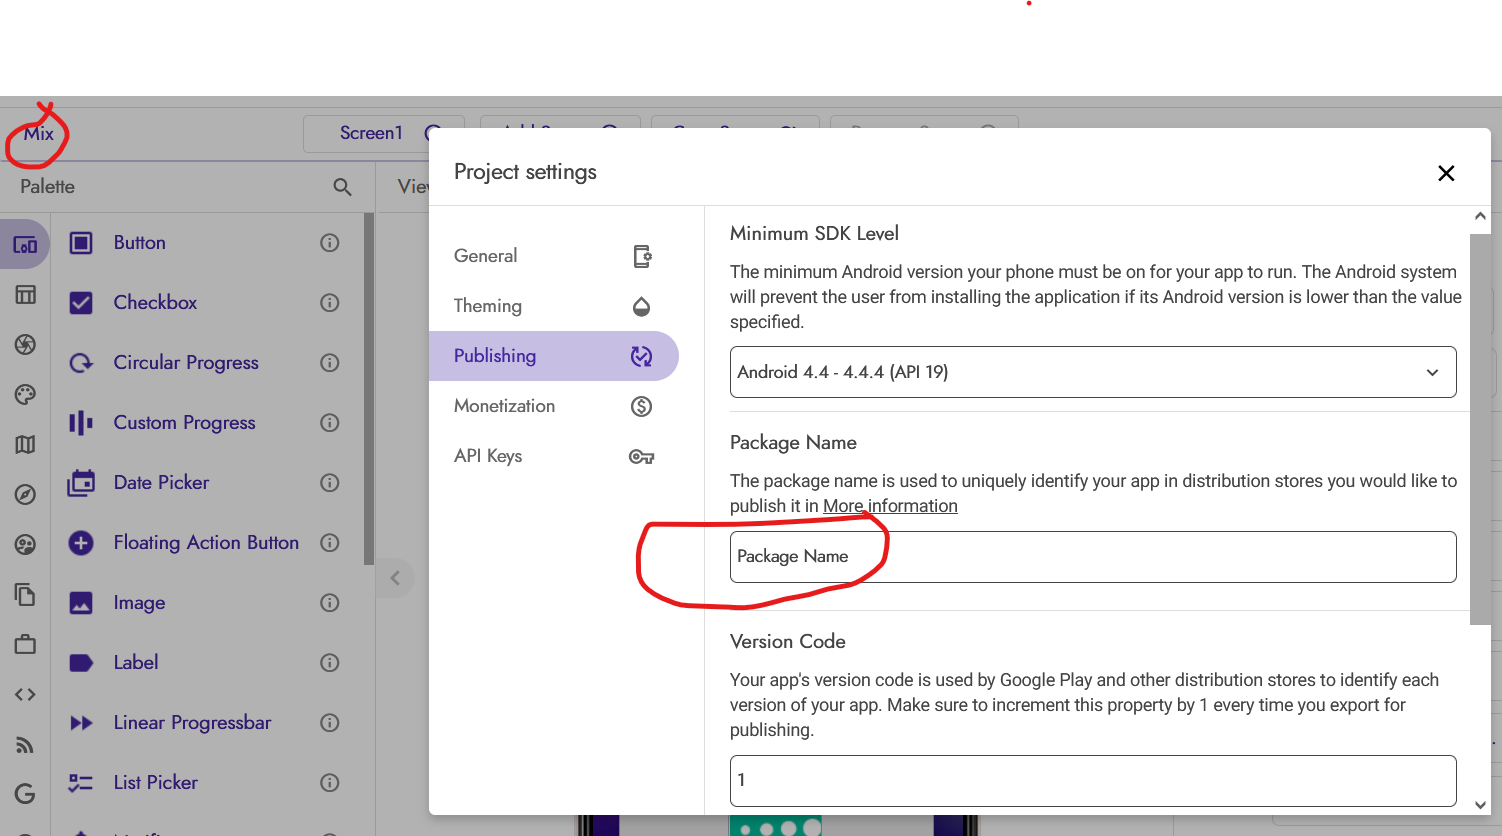Show info for List Picker component
The height and width of the screenshot is (836, 1502).
pos(330,783)
